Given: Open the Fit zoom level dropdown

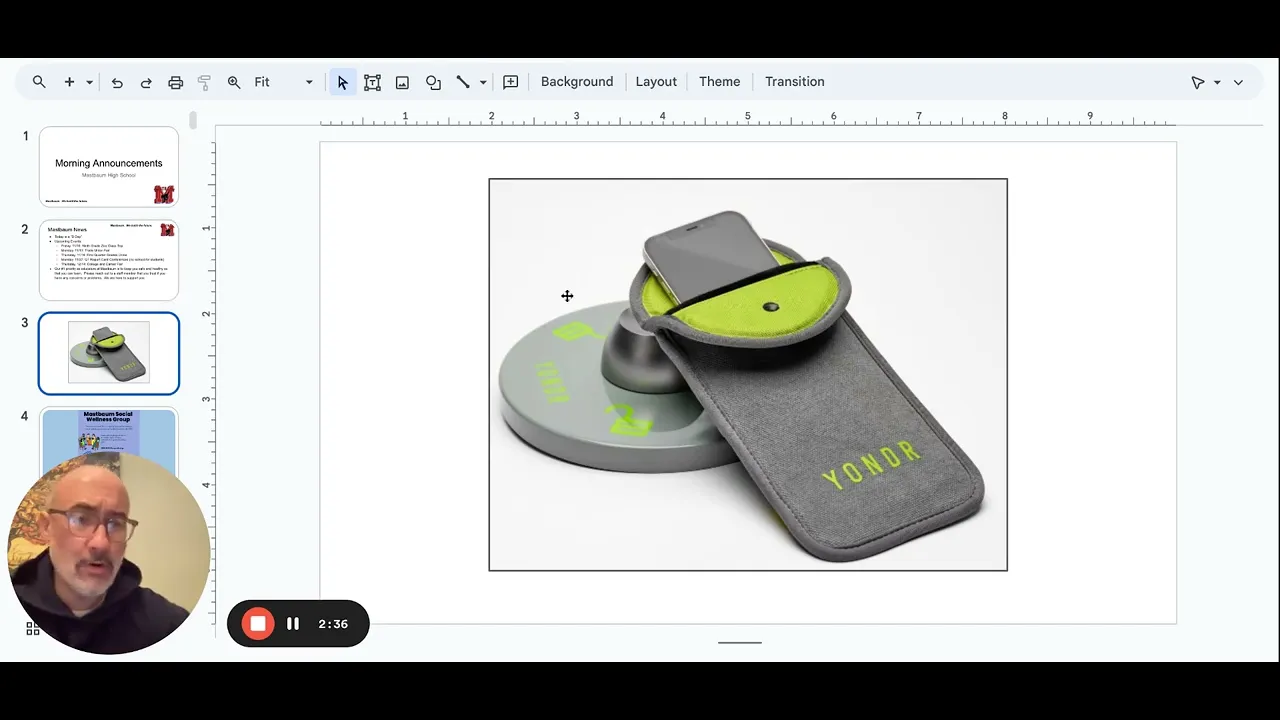Looking at the screenshot, I should point(284,82).
